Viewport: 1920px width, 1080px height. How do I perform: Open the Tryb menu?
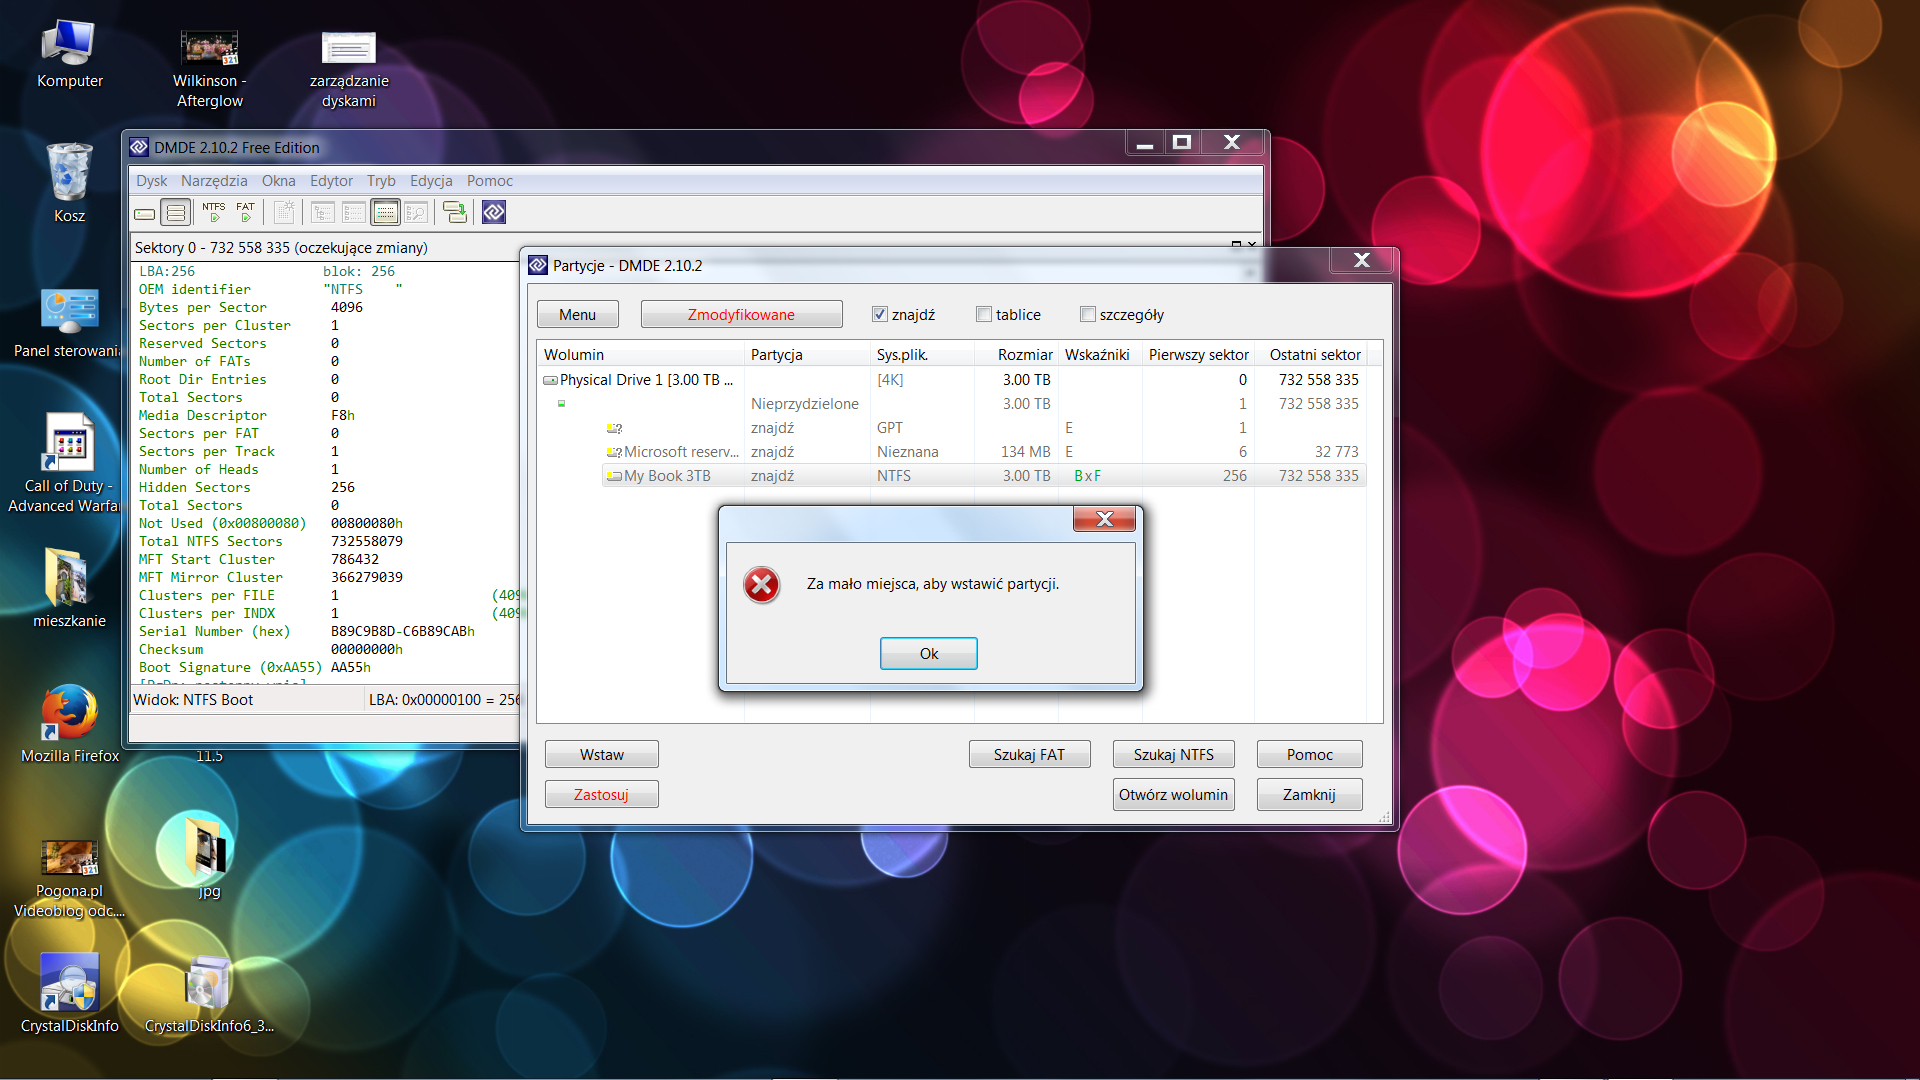381,181
